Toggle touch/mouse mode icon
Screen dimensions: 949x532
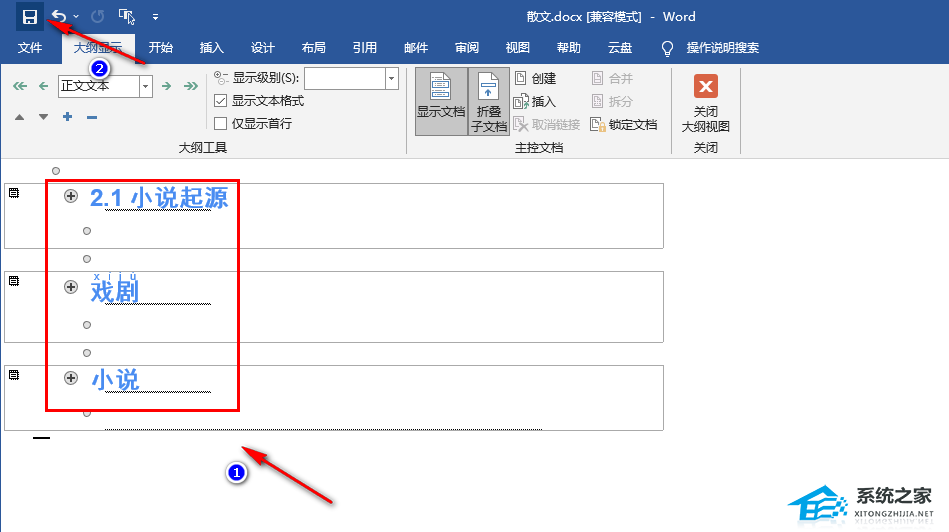tap(126, 16)
